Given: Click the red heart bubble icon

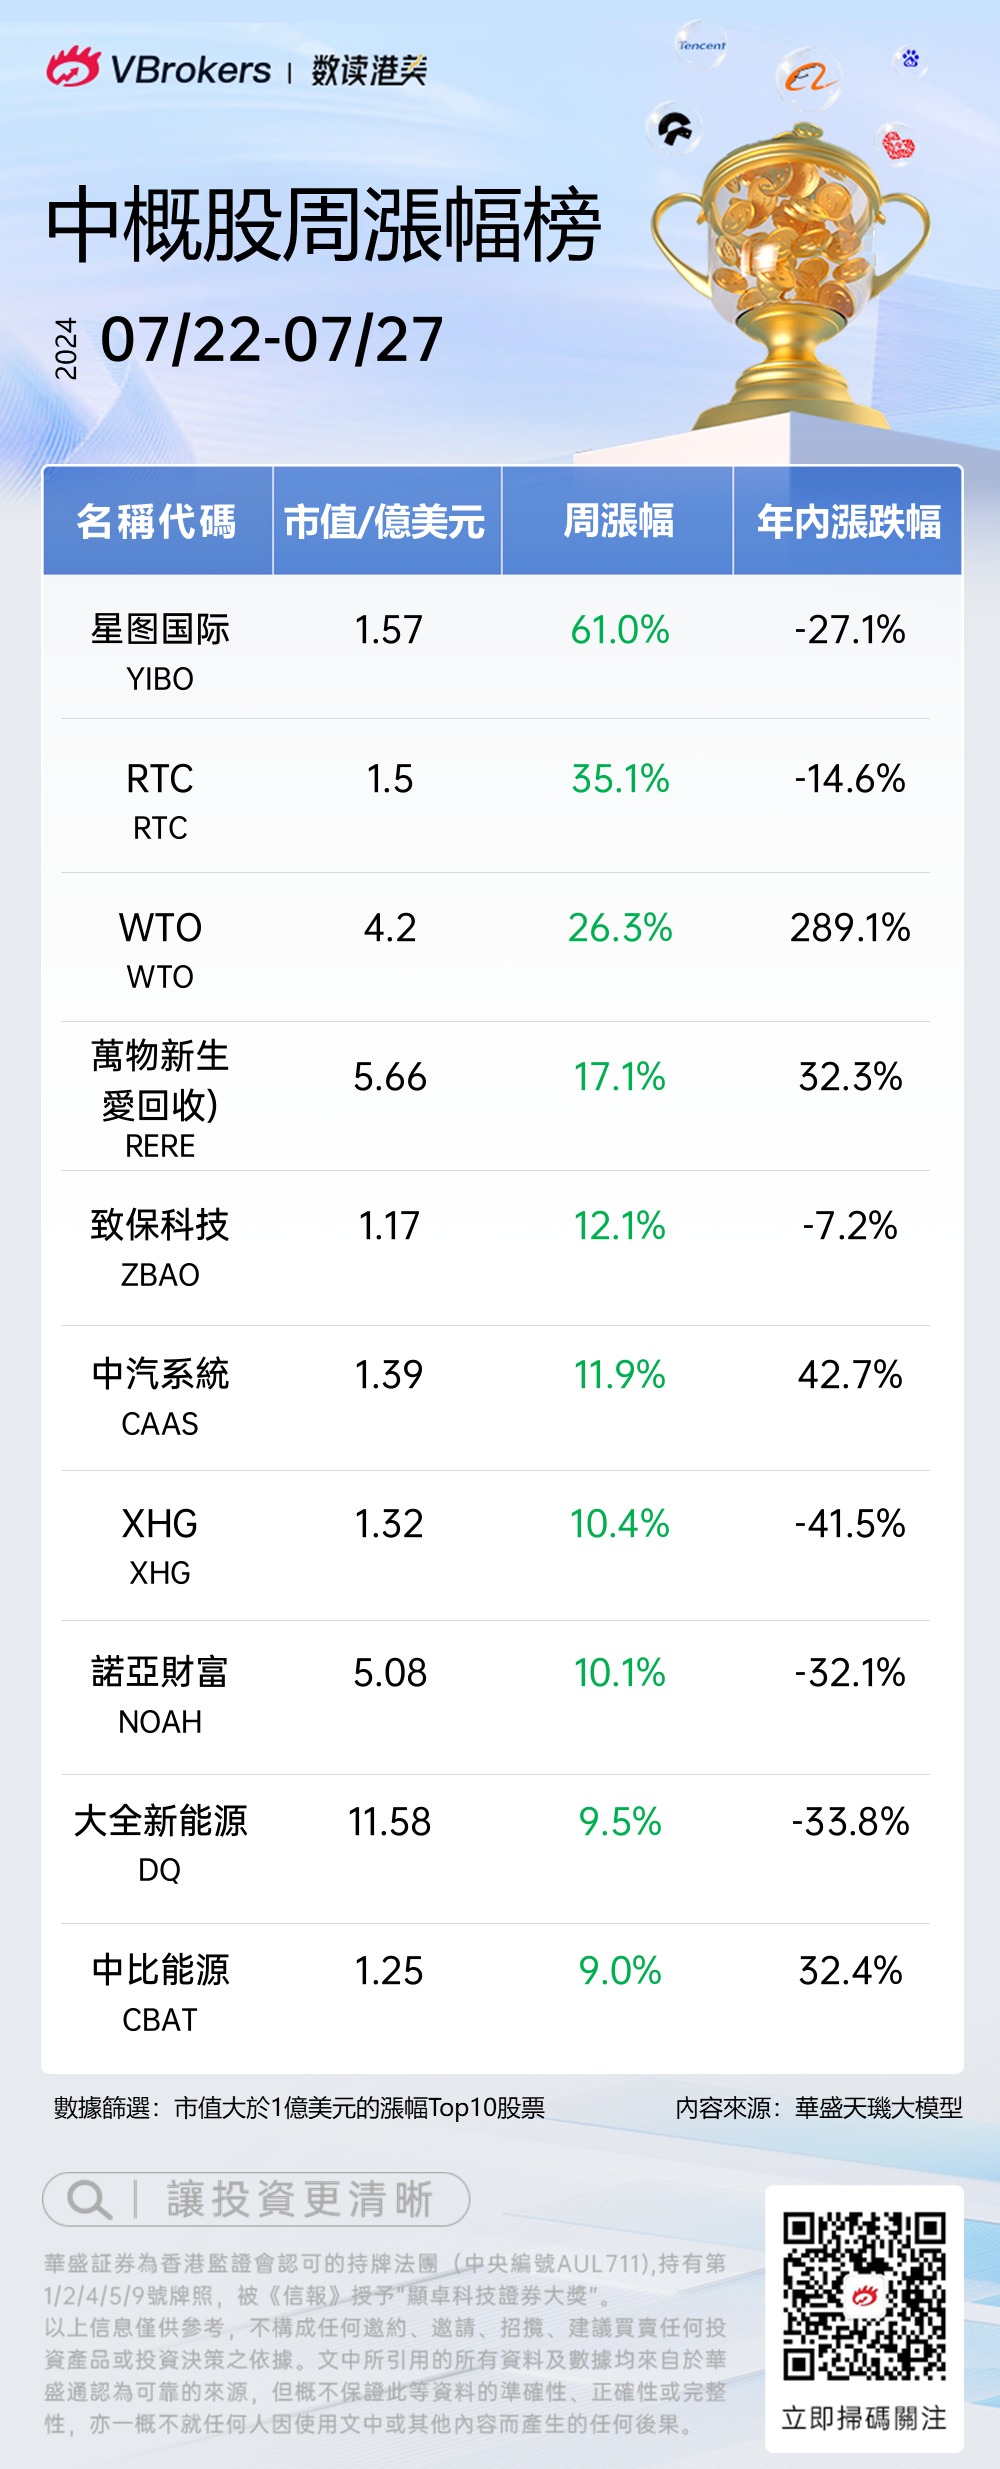Looking at the screenshot, I should (898, 146).
